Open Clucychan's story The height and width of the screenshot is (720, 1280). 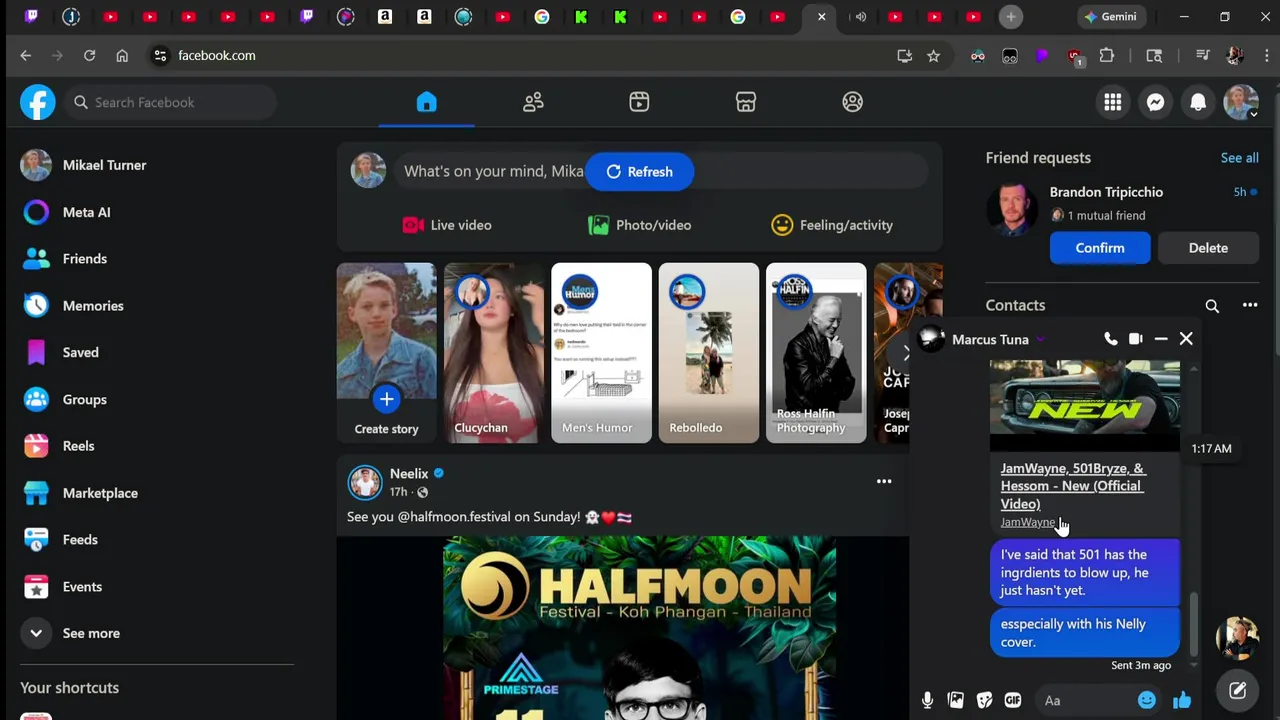[x=494, y=352]
